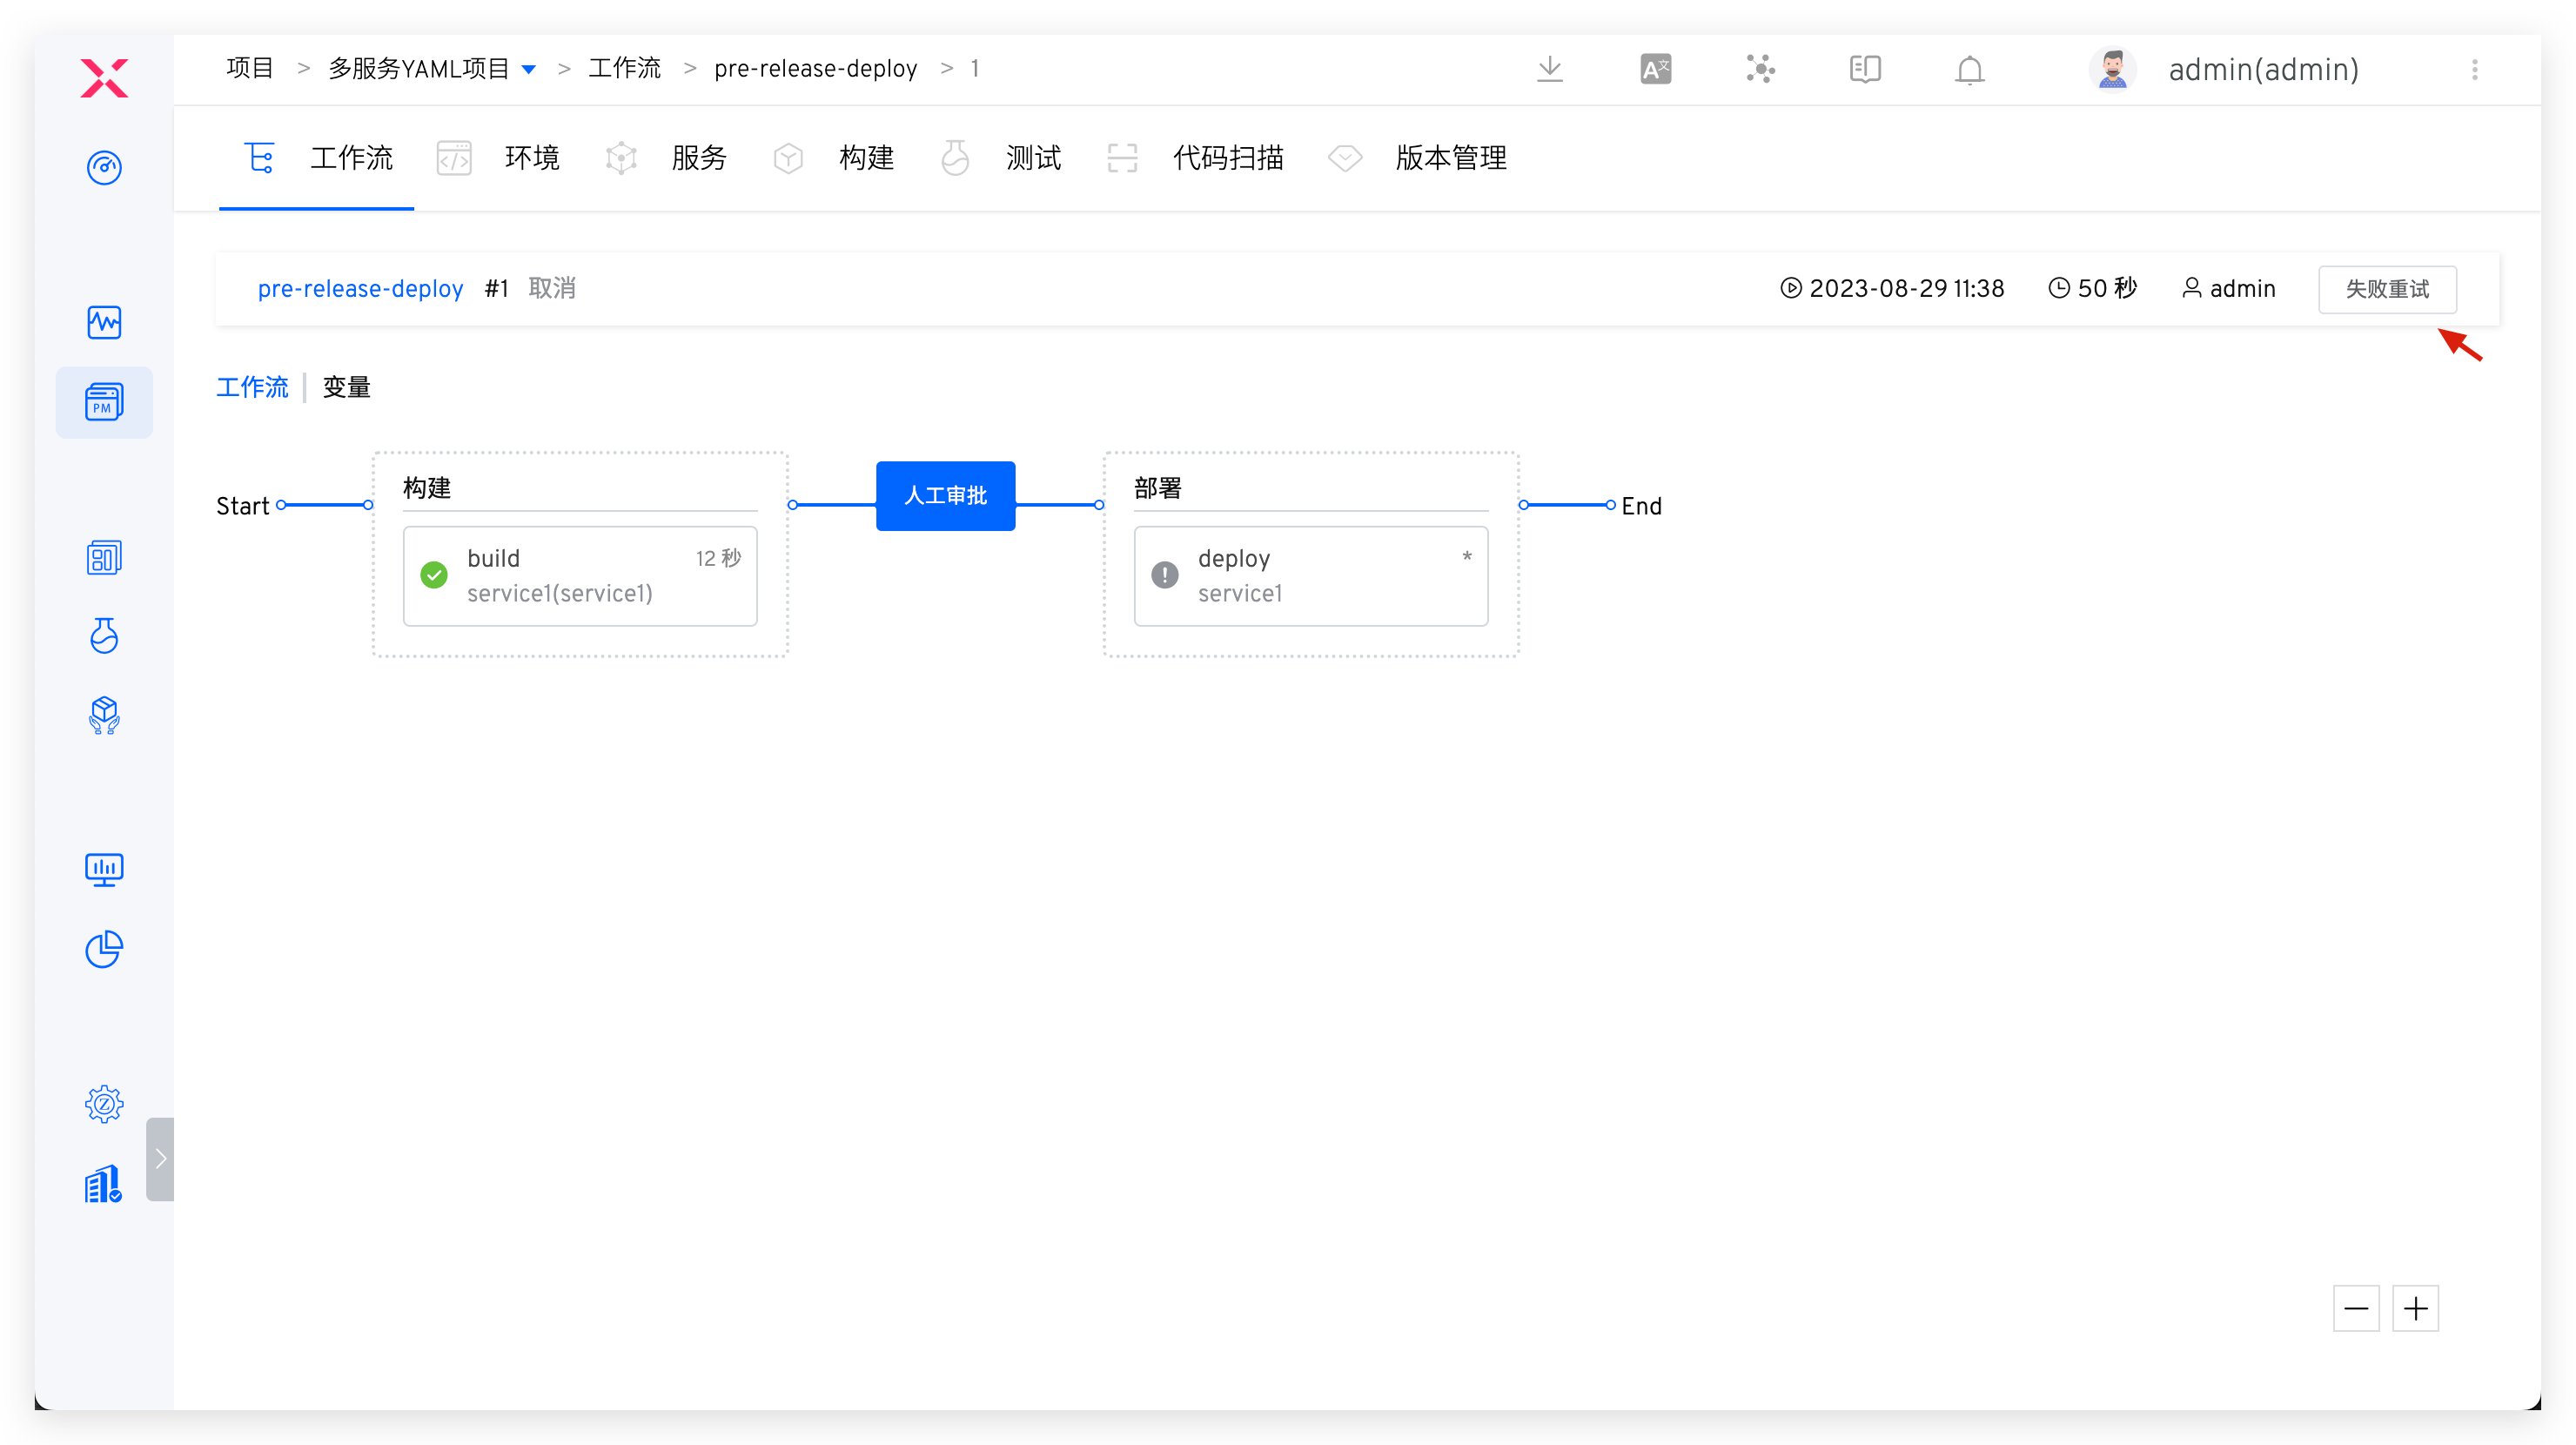Screen dimensions: 2576x1445
Task: Open the monitoring graph icon in sidebar
Action: (104, 322)
